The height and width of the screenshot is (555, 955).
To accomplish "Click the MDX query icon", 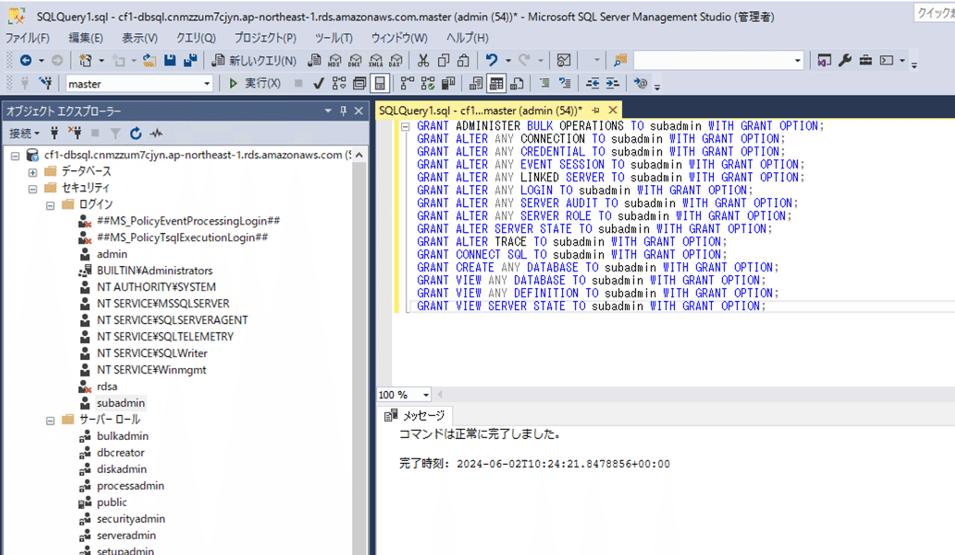I will coord(335,60).
